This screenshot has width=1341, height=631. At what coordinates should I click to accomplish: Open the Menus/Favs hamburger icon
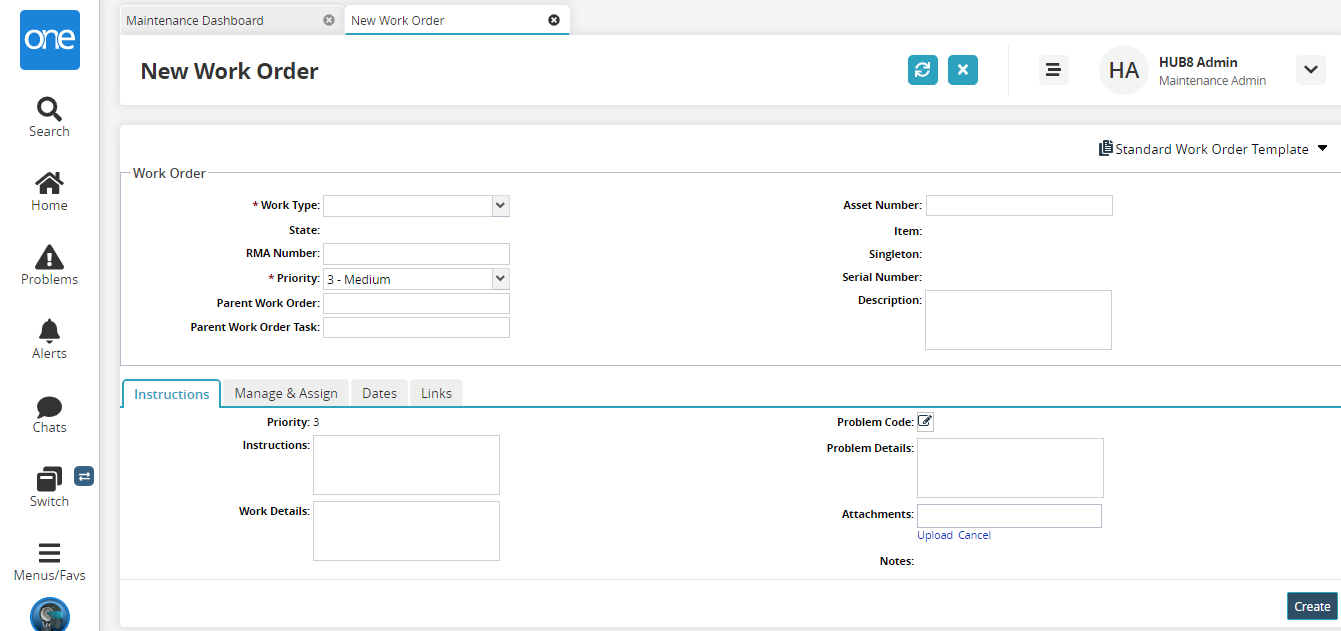point(49,554)
